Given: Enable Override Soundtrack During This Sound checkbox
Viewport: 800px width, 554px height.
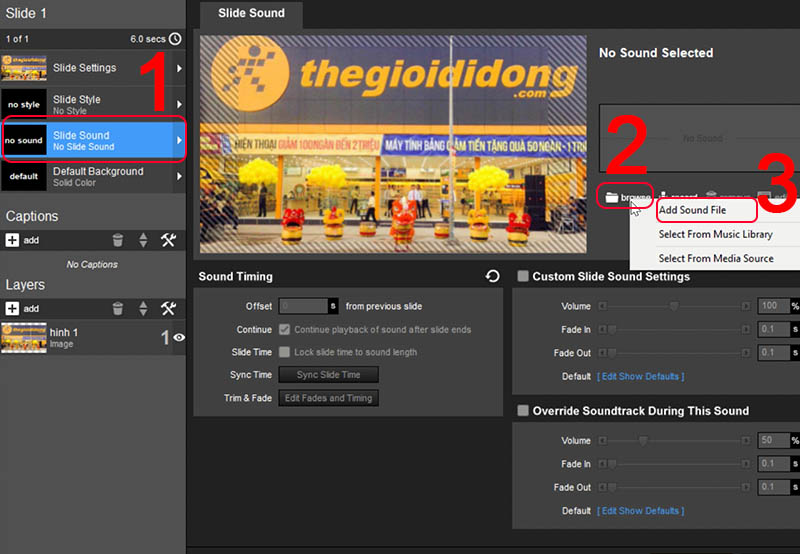Looking at the screenshot, I should tap(523, 410).
